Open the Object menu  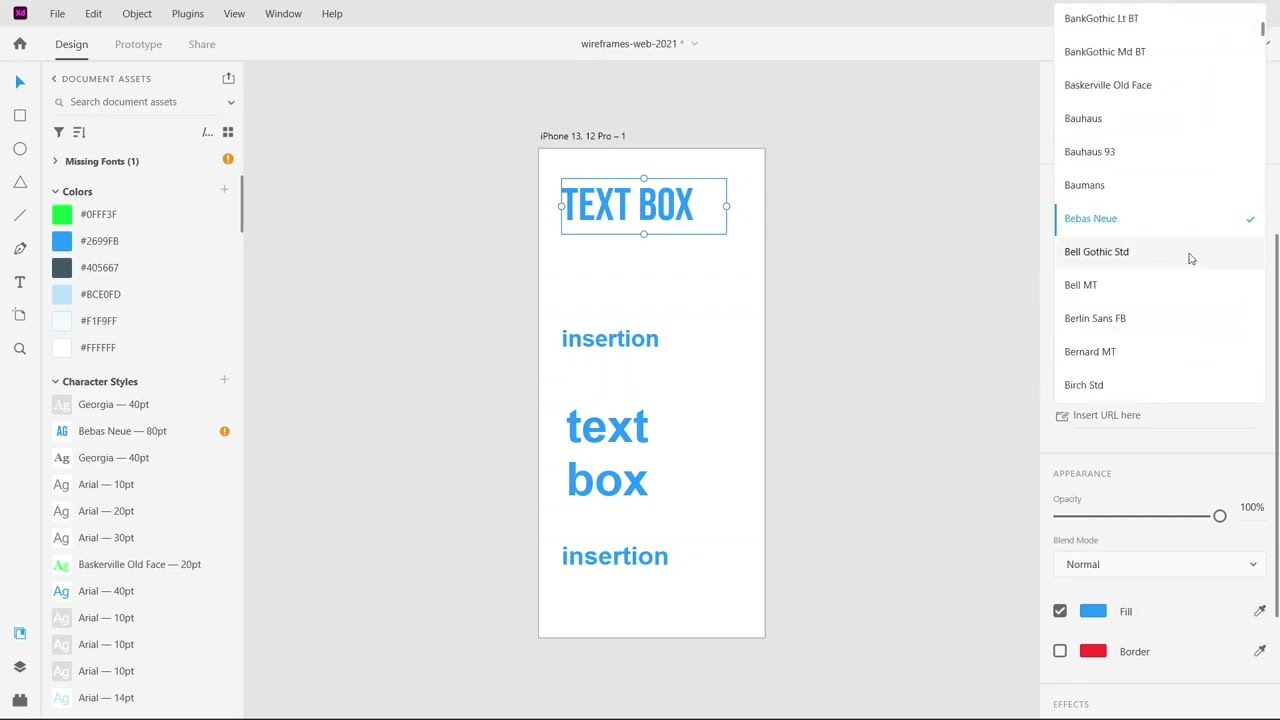click(x=137, y=13)
